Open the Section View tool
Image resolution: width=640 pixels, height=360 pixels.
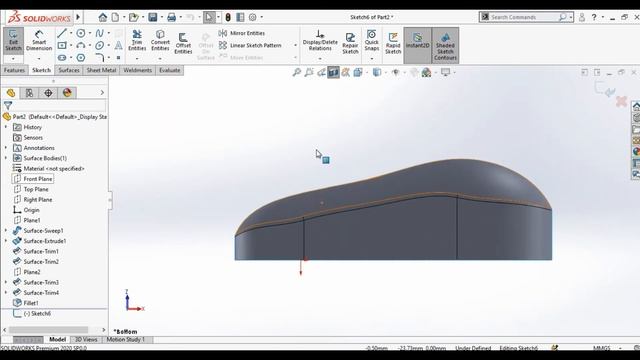click(x=333, y=73)
